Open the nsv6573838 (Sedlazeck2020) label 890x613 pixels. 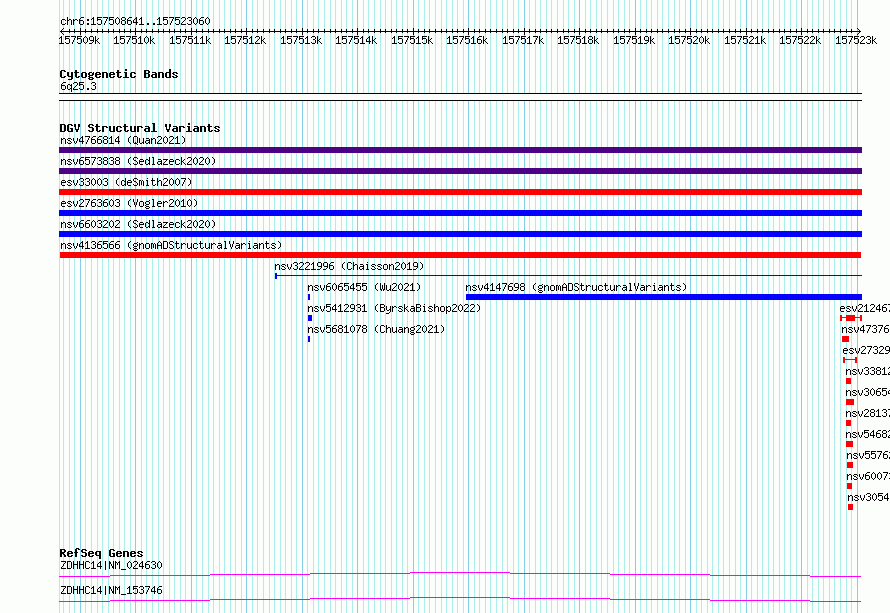tap(138, 161)
